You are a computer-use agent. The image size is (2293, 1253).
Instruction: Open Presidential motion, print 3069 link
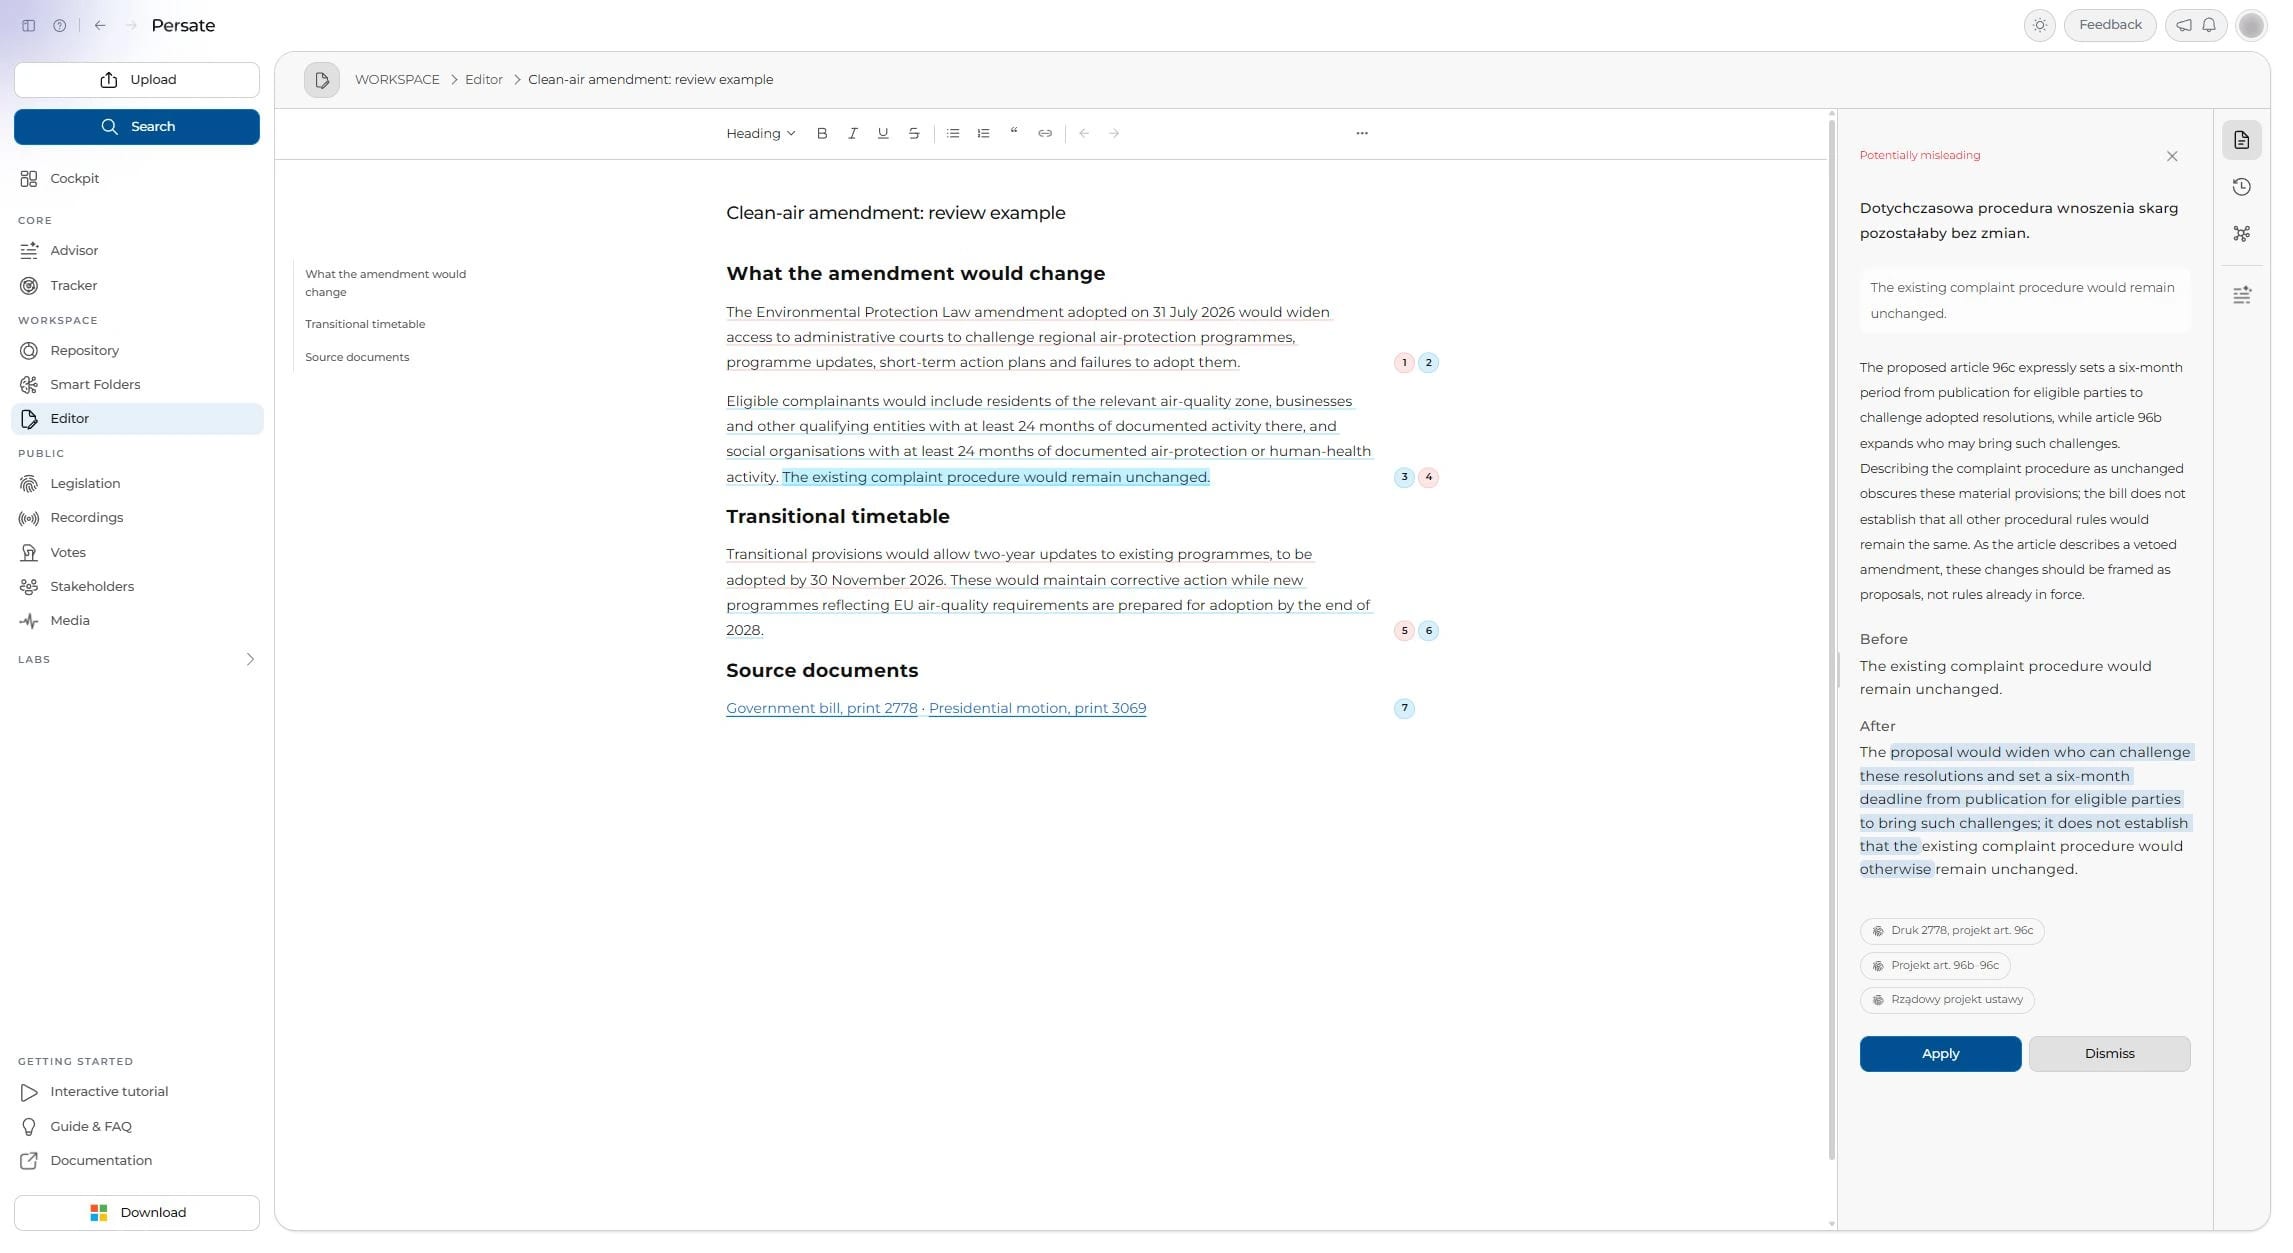(x=1037, y=708)
